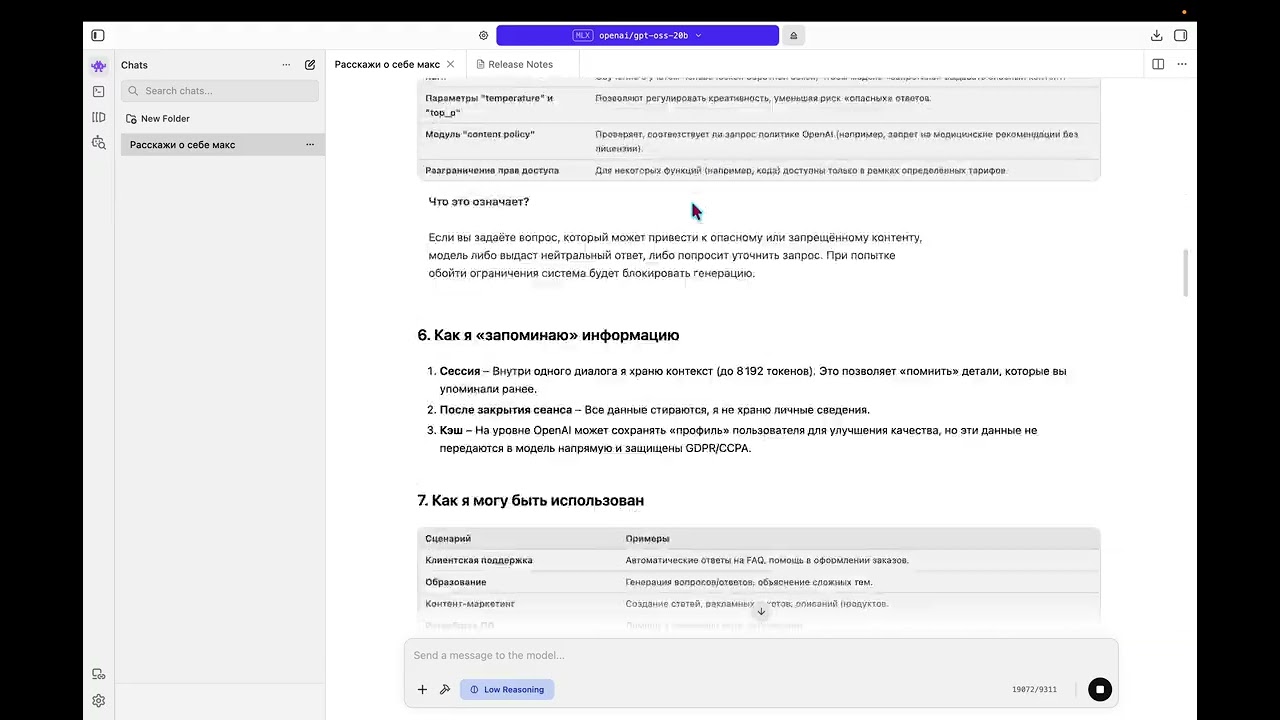Open the Chat view robot icon
This screenshot has width=1280, height=720.
coord(99,66)
